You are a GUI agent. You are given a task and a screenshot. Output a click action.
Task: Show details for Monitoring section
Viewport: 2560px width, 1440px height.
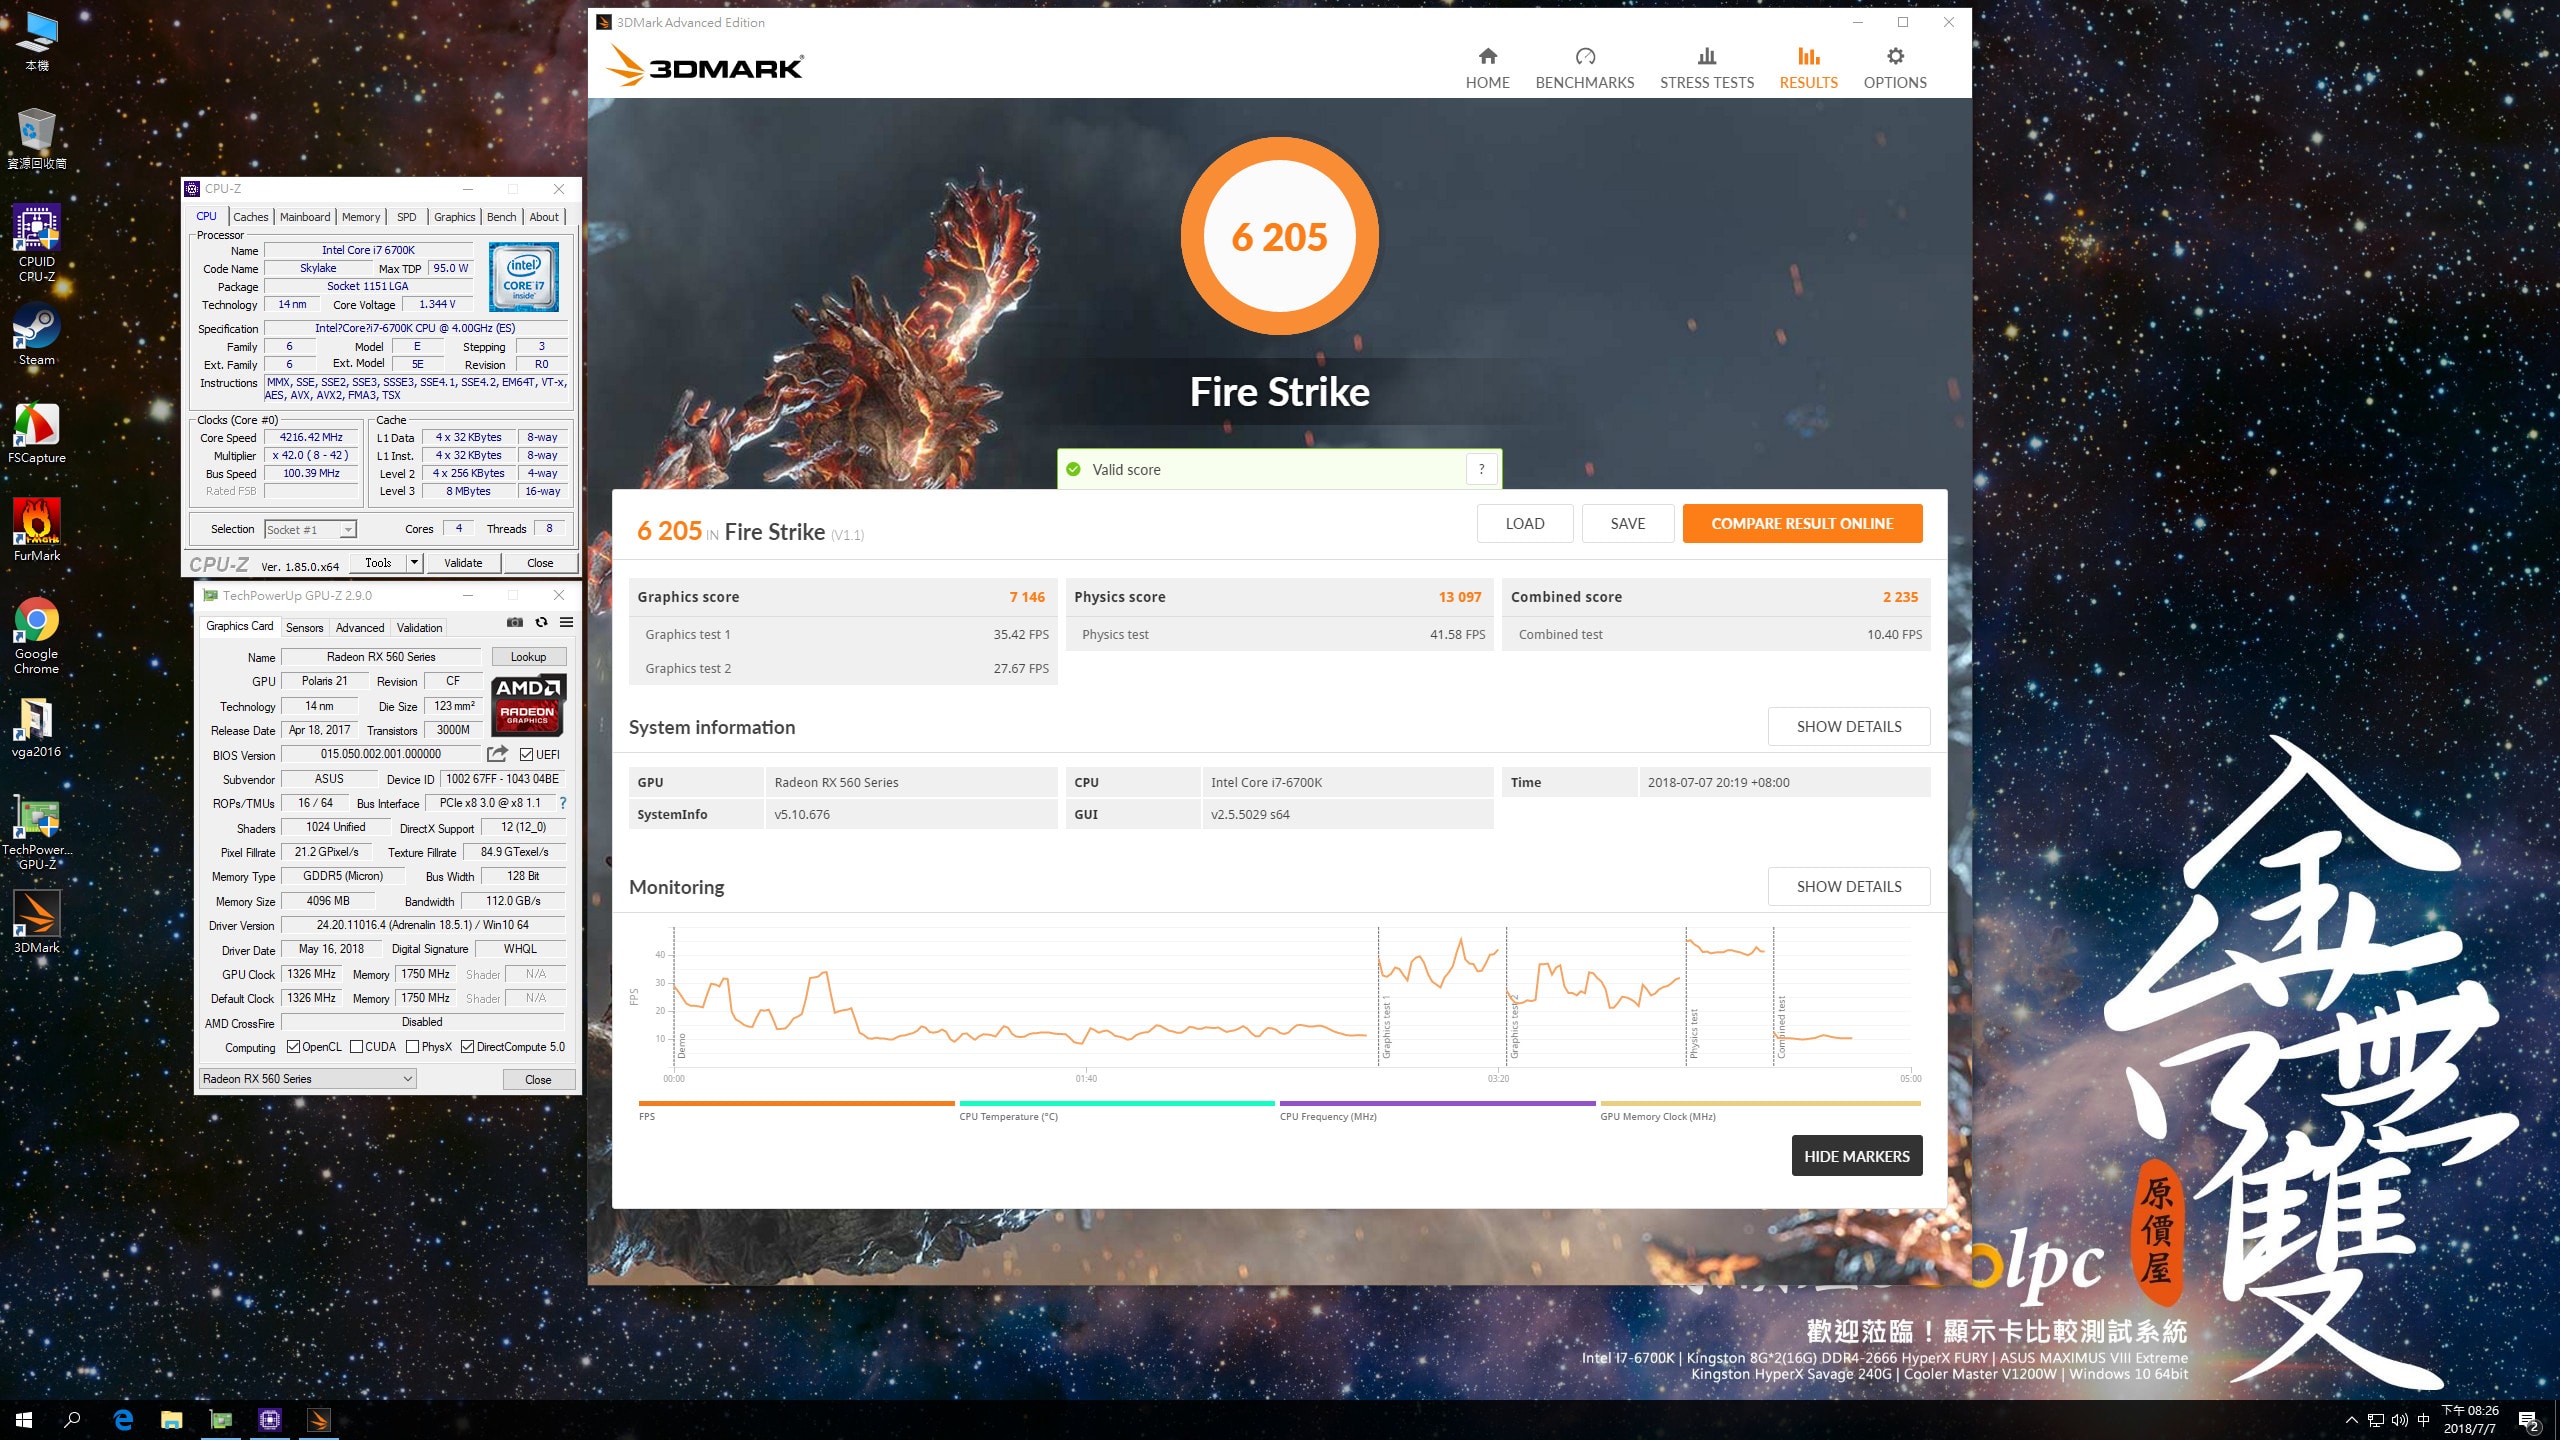tap(1848, 886)
